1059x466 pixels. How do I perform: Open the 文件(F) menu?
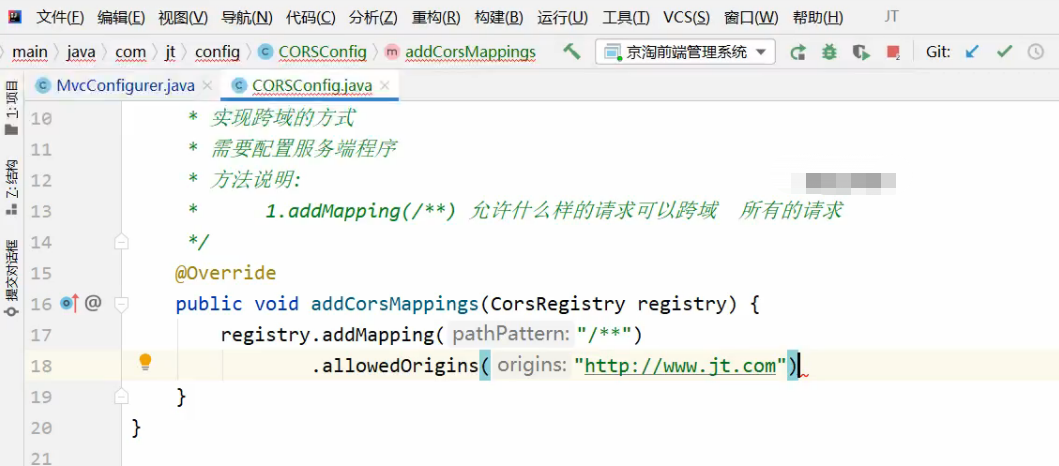pyautogui.click(x=60, y=18)
